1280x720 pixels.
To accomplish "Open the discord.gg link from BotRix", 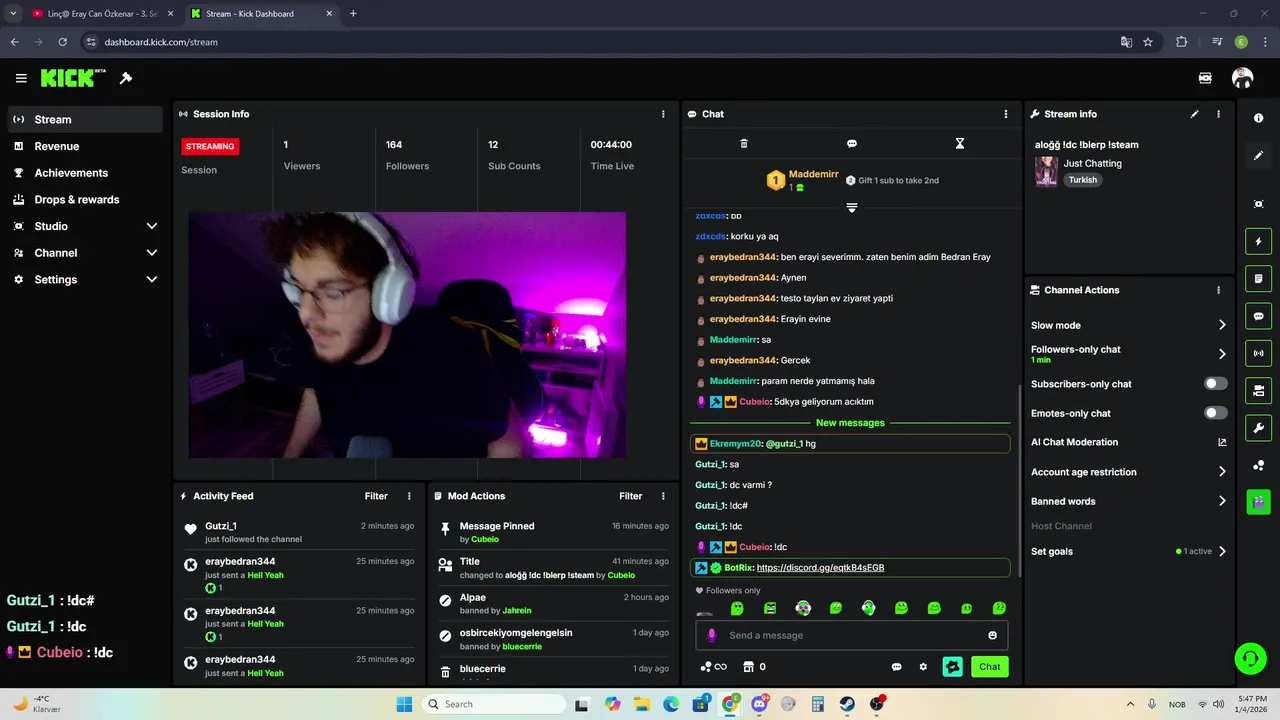I will point(820,568).
